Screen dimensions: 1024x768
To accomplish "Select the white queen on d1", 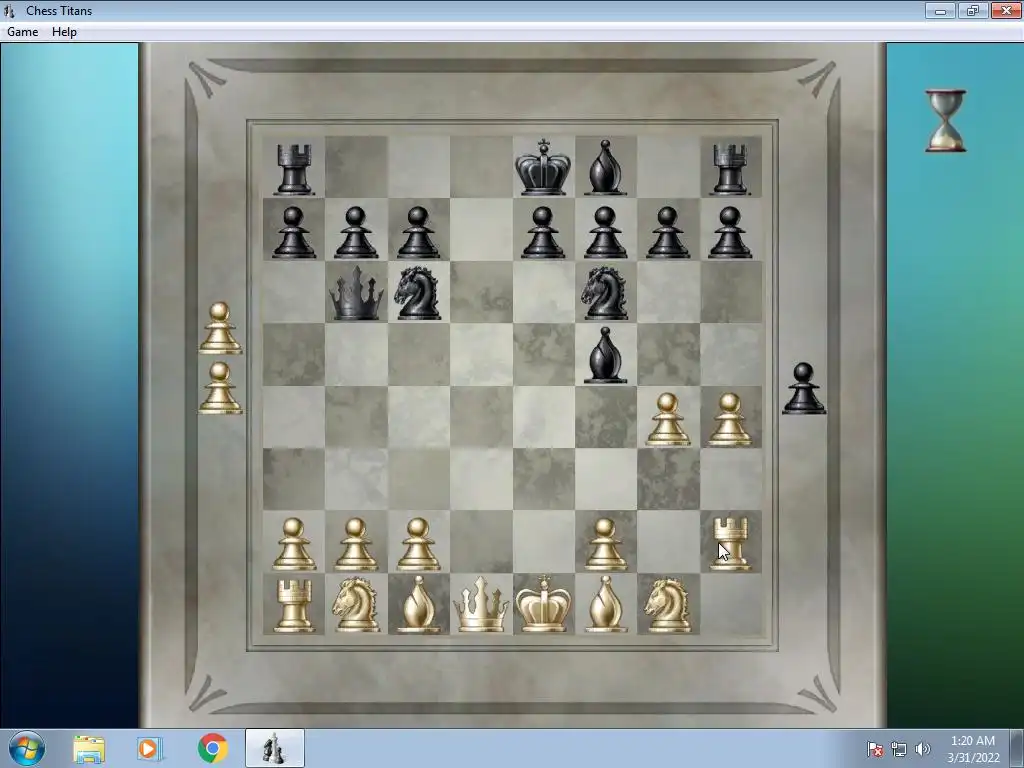I will (x=481, y=605).
